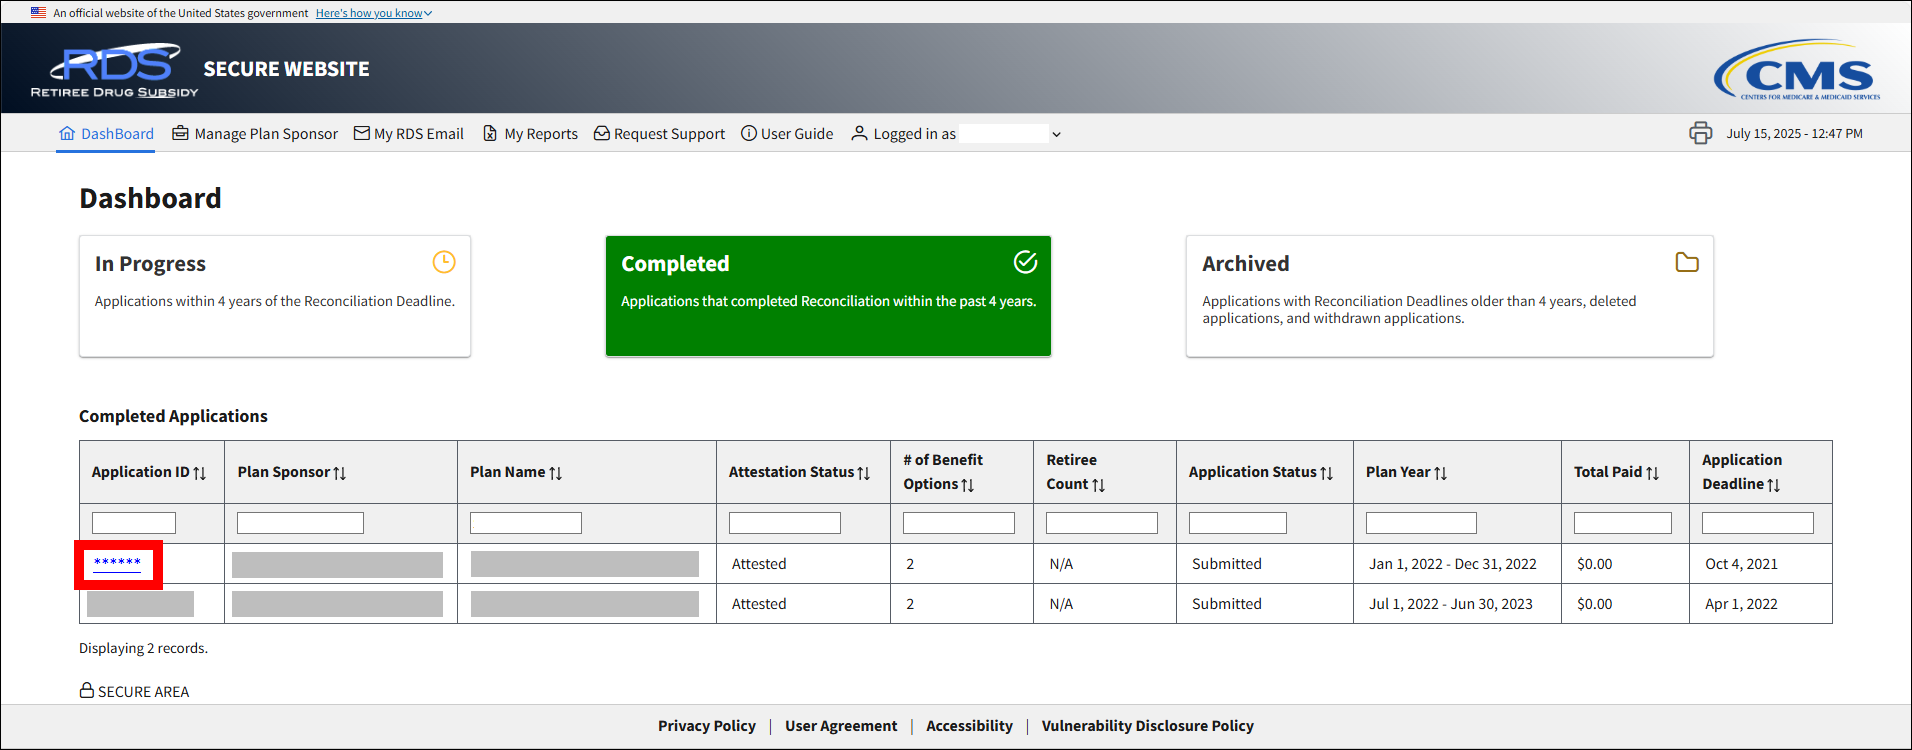Click the checkmark icon on Completed card
Image resolution: width=1912 pixels, height=750 pixels.
[1025, 262]
